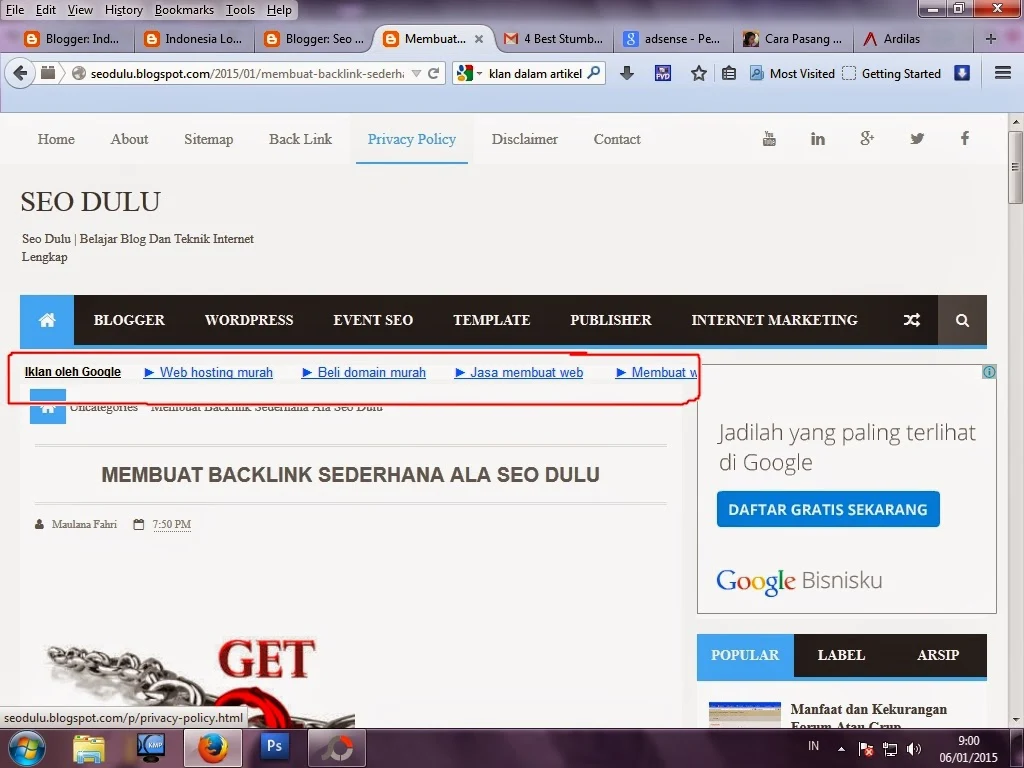Switch to the LABEL sidebar tab
This screenshot has height=768, width=1024.
tap(841, 655)
